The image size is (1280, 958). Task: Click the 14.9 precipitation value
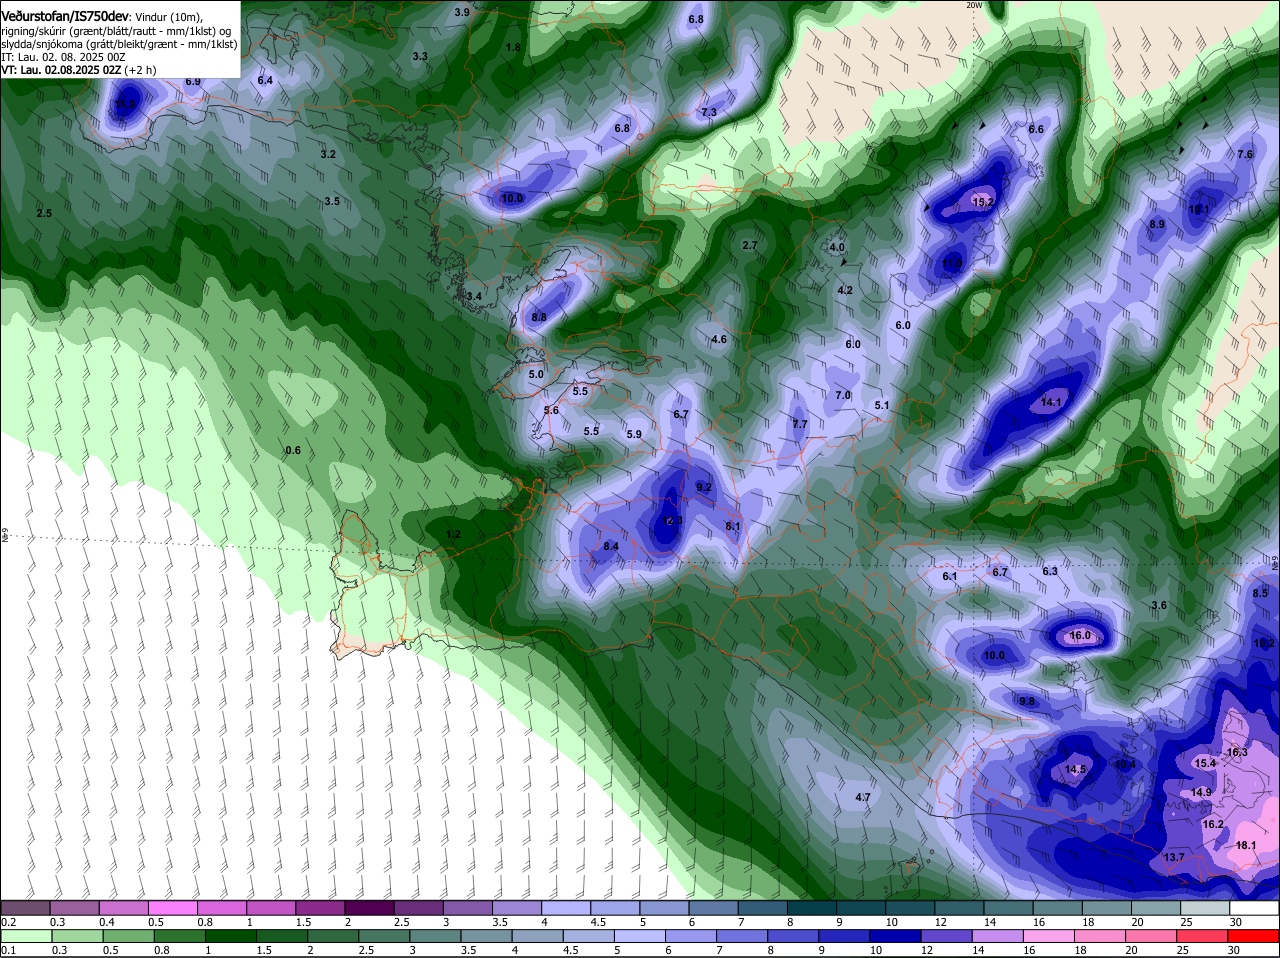pyautogui.click(x=1201, y=792)
